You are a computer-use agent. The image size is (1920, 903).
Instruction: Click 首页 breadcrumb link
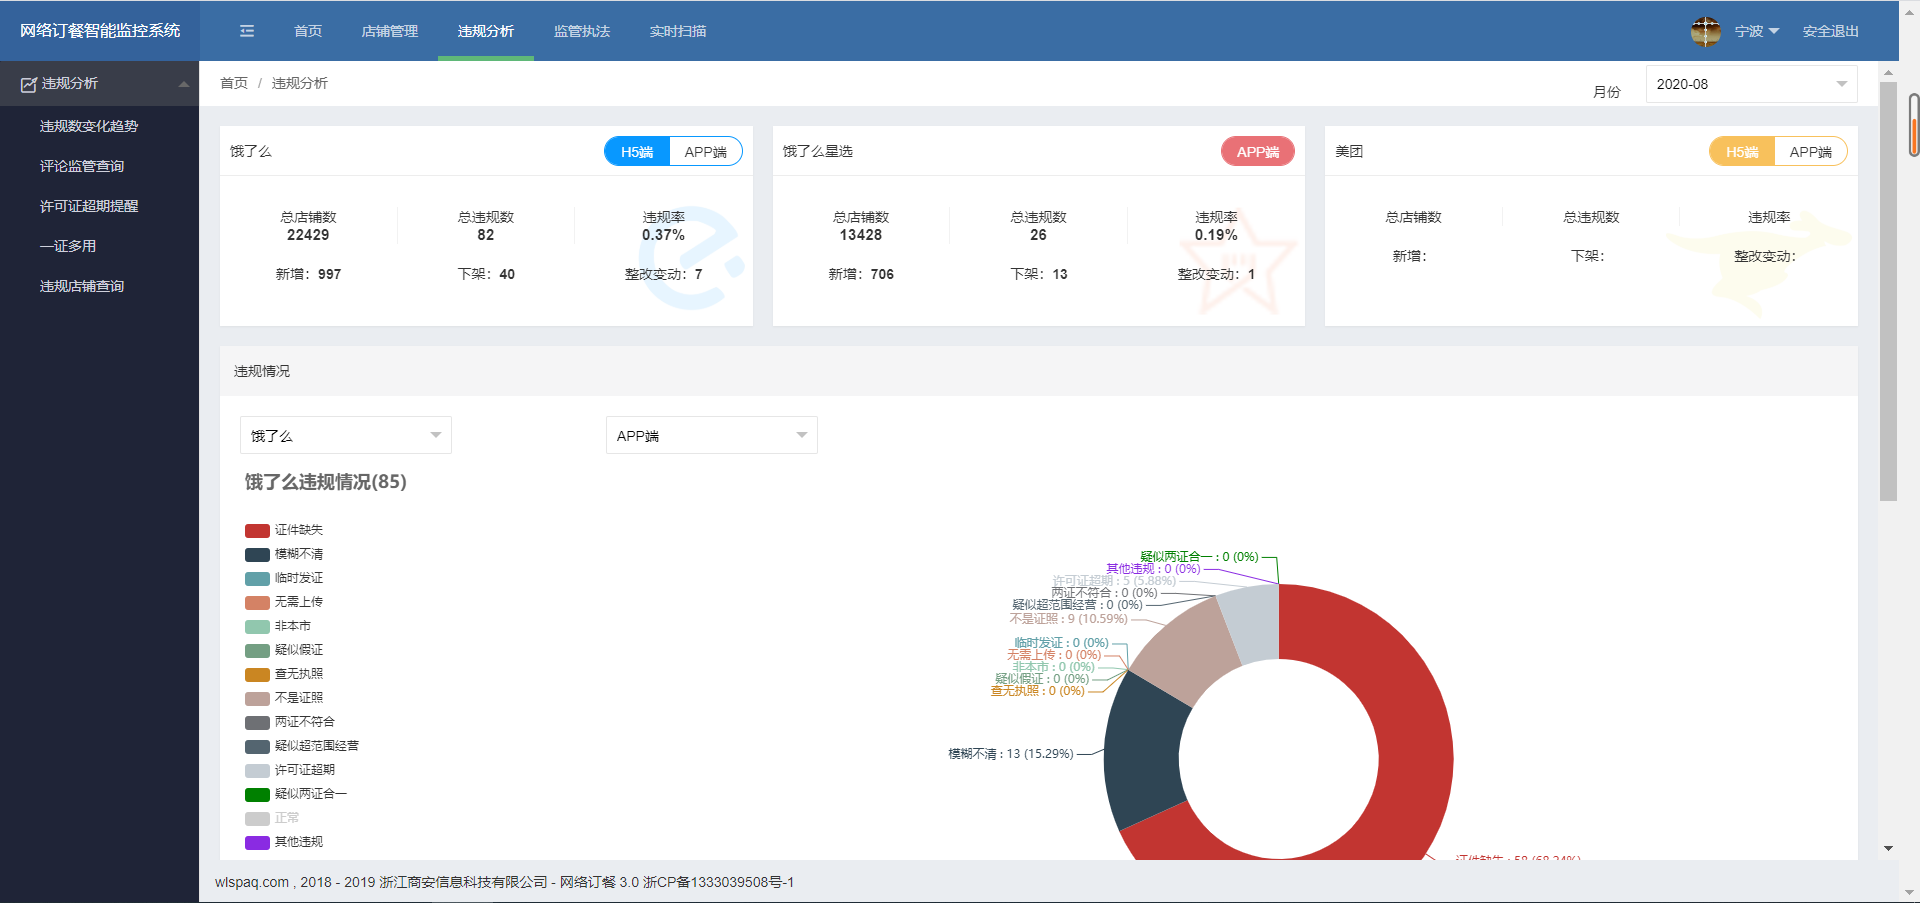pos(234,83)
